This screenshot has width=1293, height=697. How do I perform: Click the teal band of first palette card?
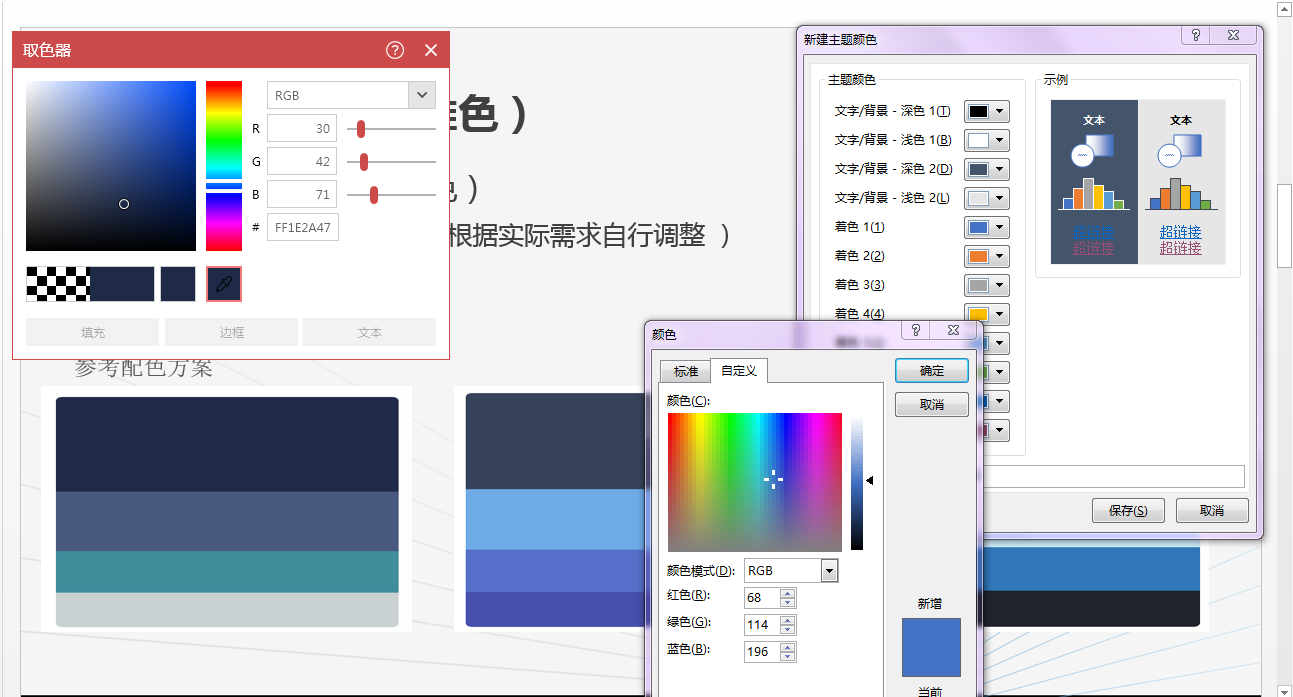point(227,571)
